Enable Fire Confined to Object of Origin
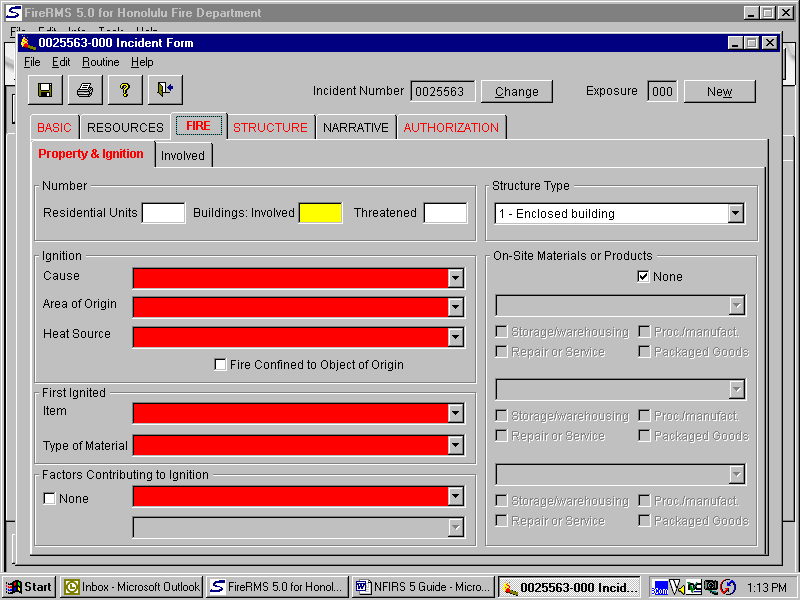Screen dimensions: 800x600 pyautogui.click(x=220, y=365)
